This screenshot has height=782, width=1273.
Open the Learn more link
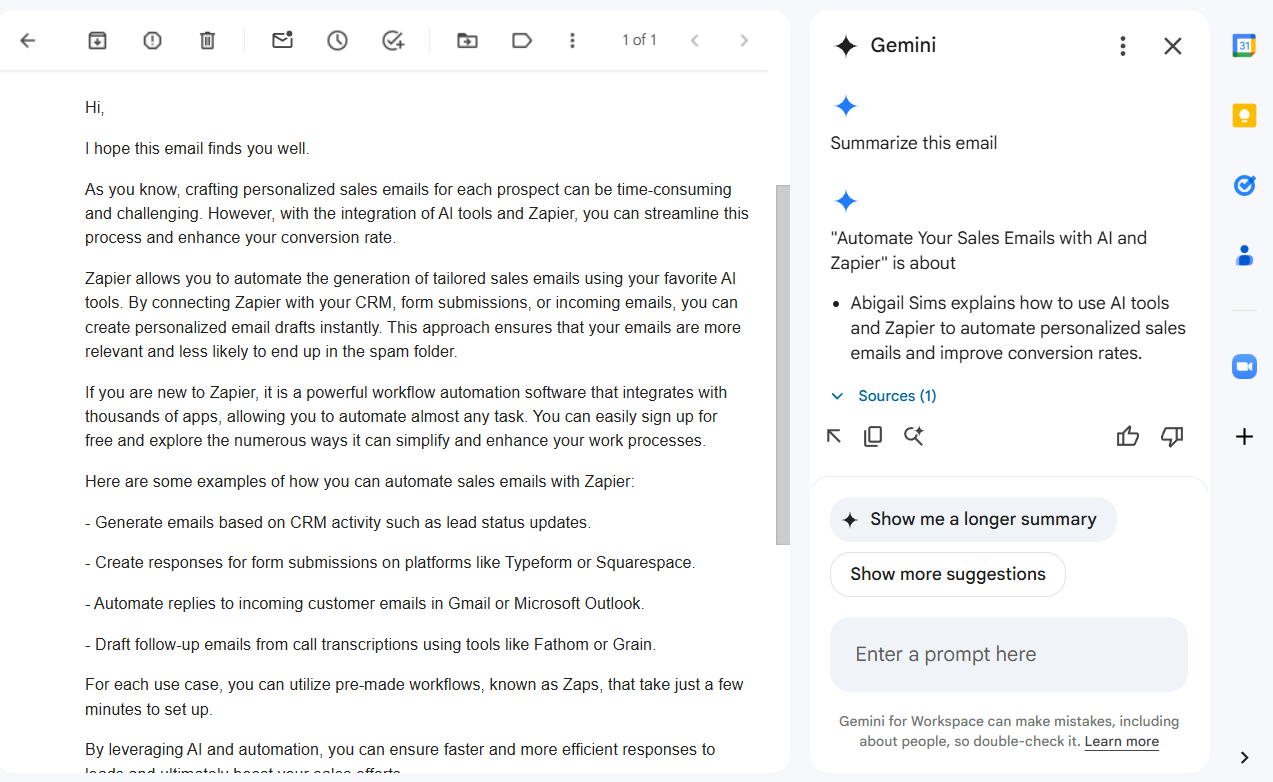coord(1122,741)
